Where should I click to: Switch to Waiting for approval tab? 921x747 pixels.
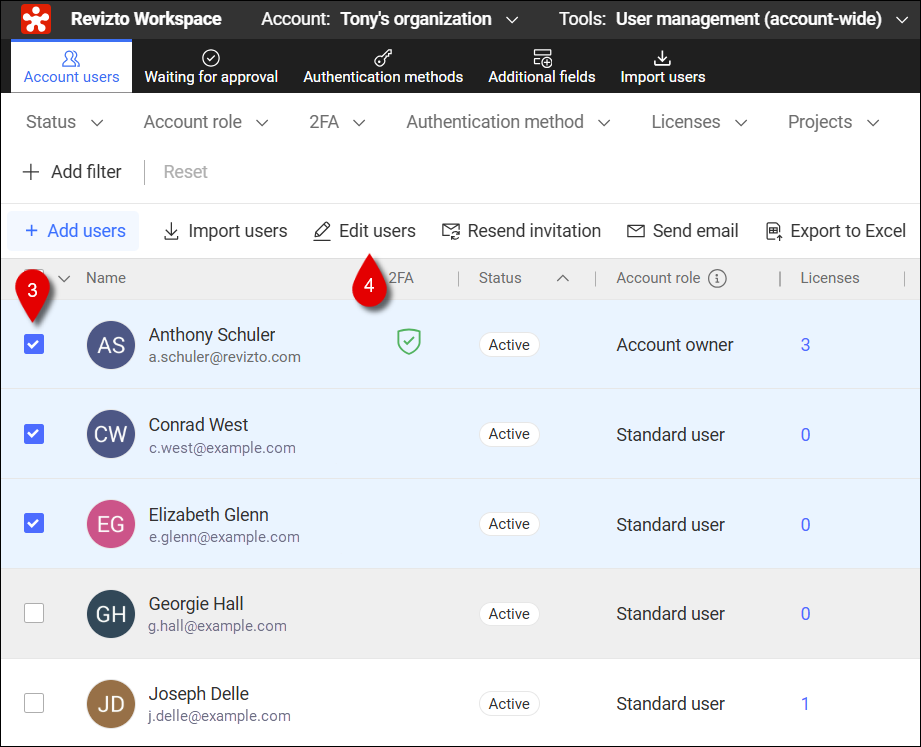(211, 66)
